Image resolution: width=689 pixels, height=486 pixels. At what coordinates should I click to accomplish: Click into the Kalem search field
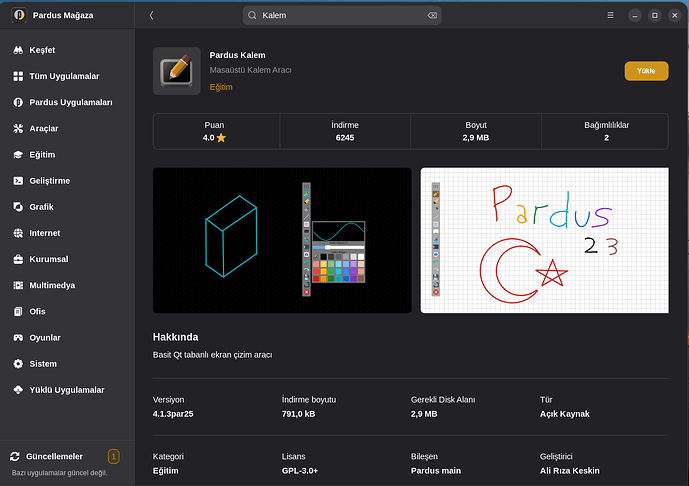pyautogui.click(x=342, y=15)
